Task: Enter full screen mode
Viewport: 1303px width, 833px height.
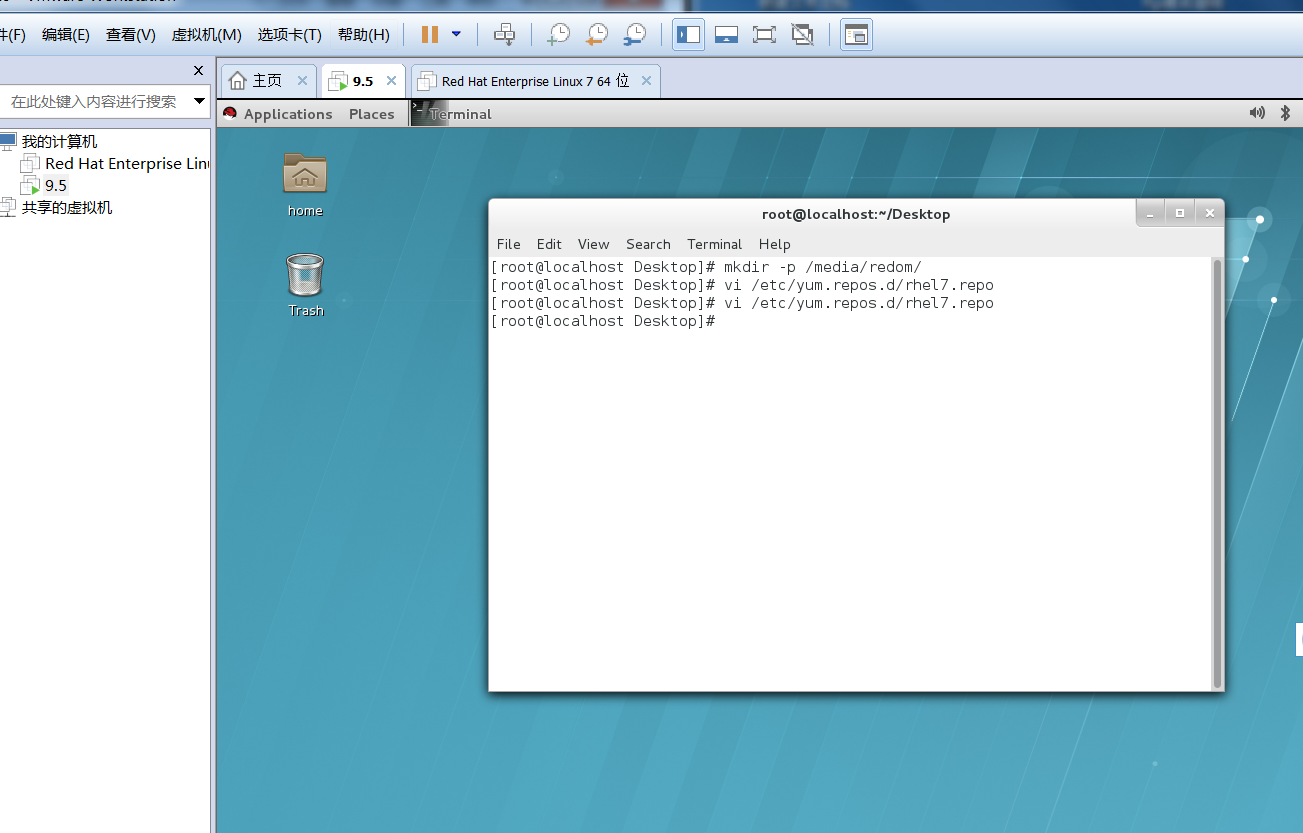Action: click(x=764, y=35)
